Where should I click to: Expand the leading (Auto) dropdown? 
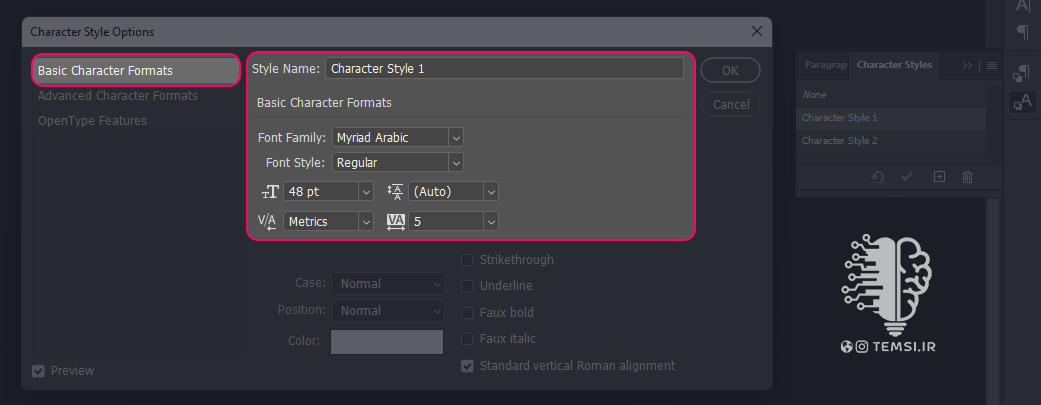click(x=491, y=192)
